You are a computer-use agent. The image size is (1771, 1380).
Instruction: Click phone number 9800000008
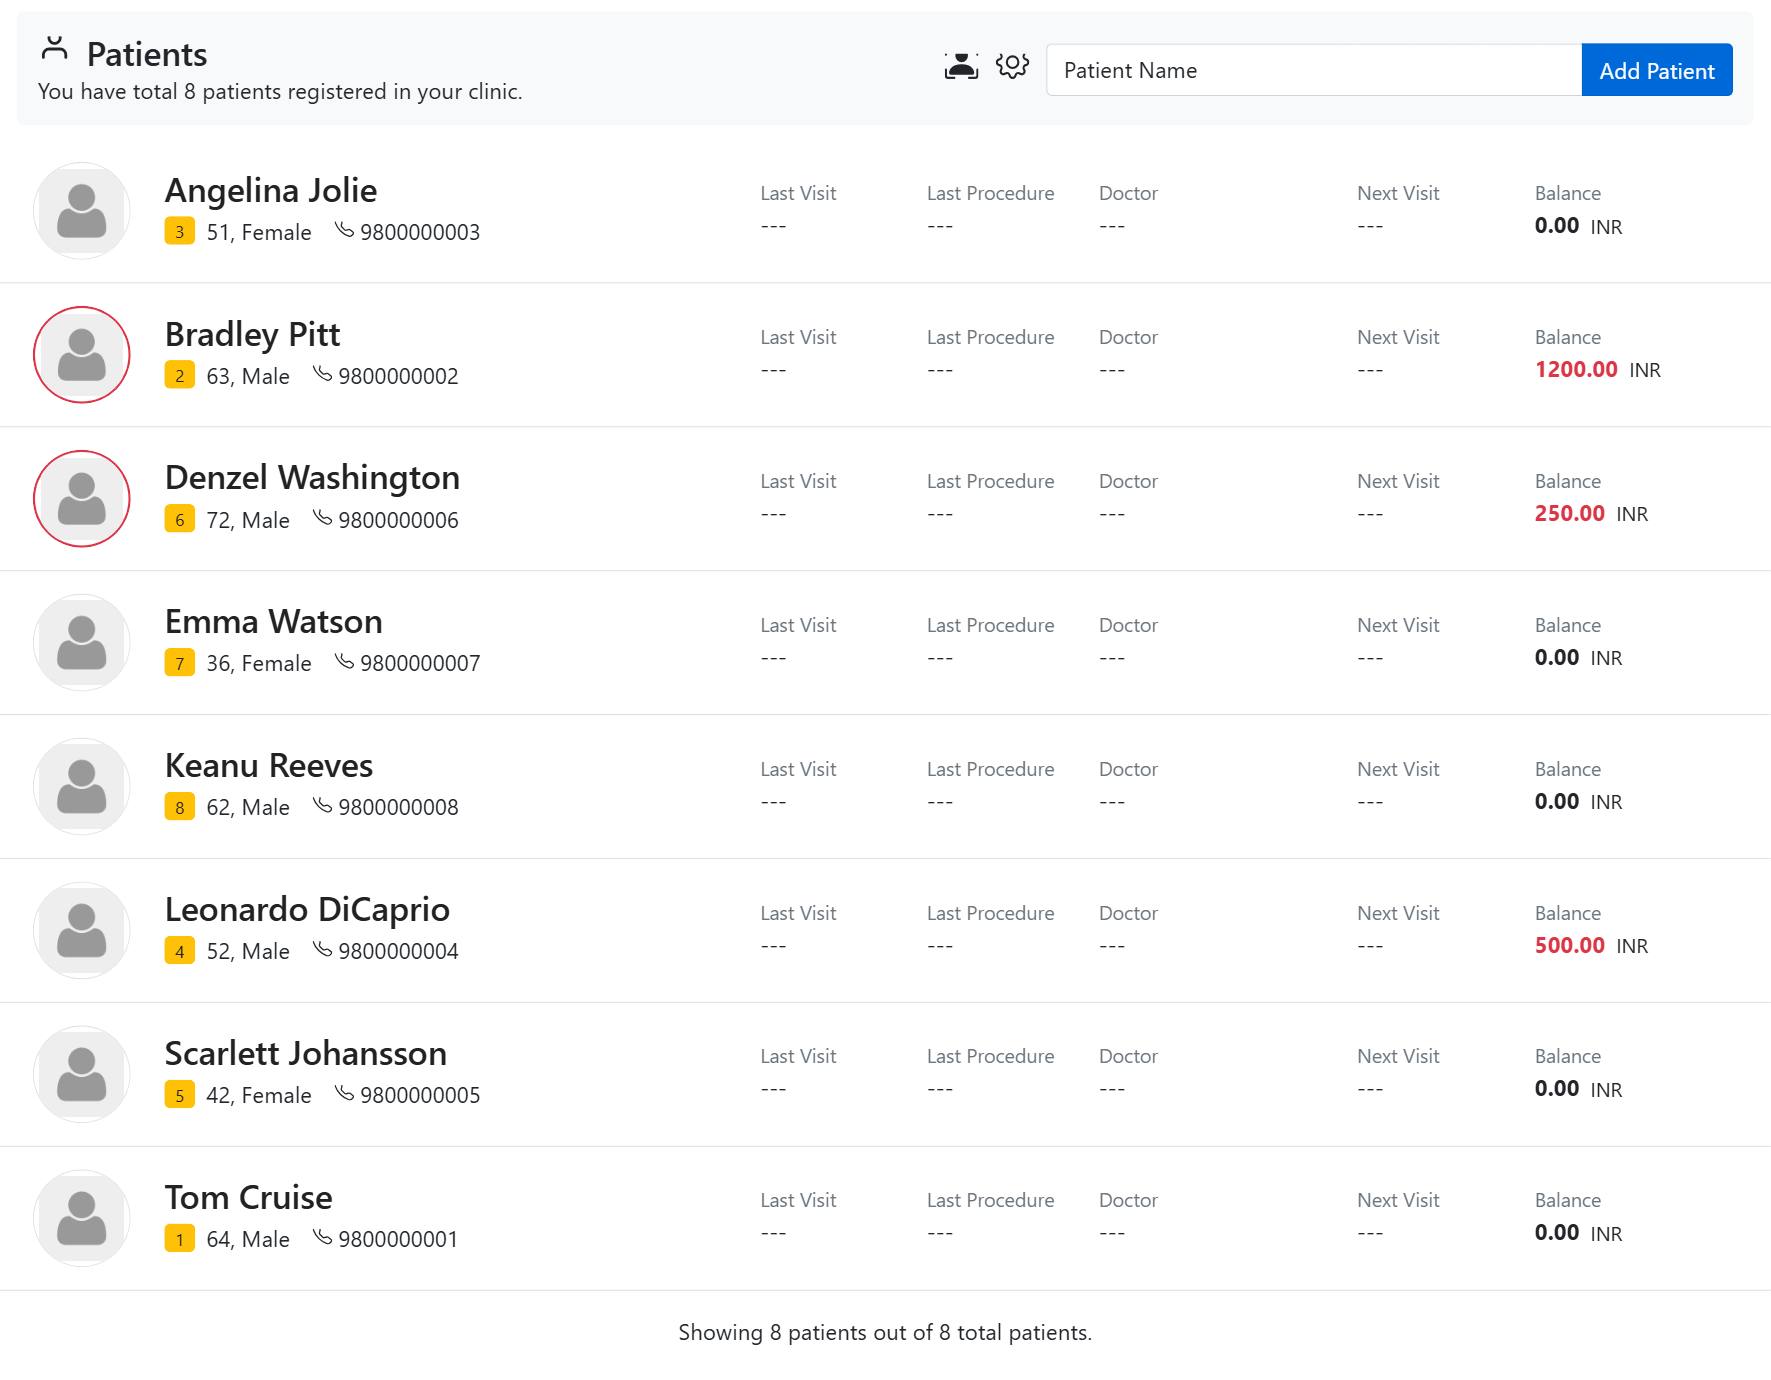coord(398,807)
